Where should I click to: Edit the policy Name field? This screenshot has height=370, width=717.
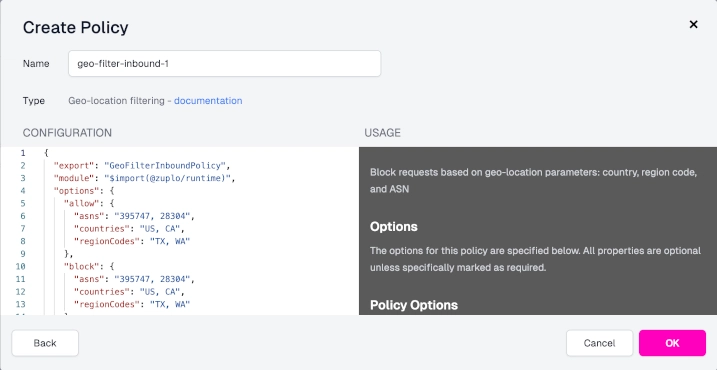pos(225,64)
